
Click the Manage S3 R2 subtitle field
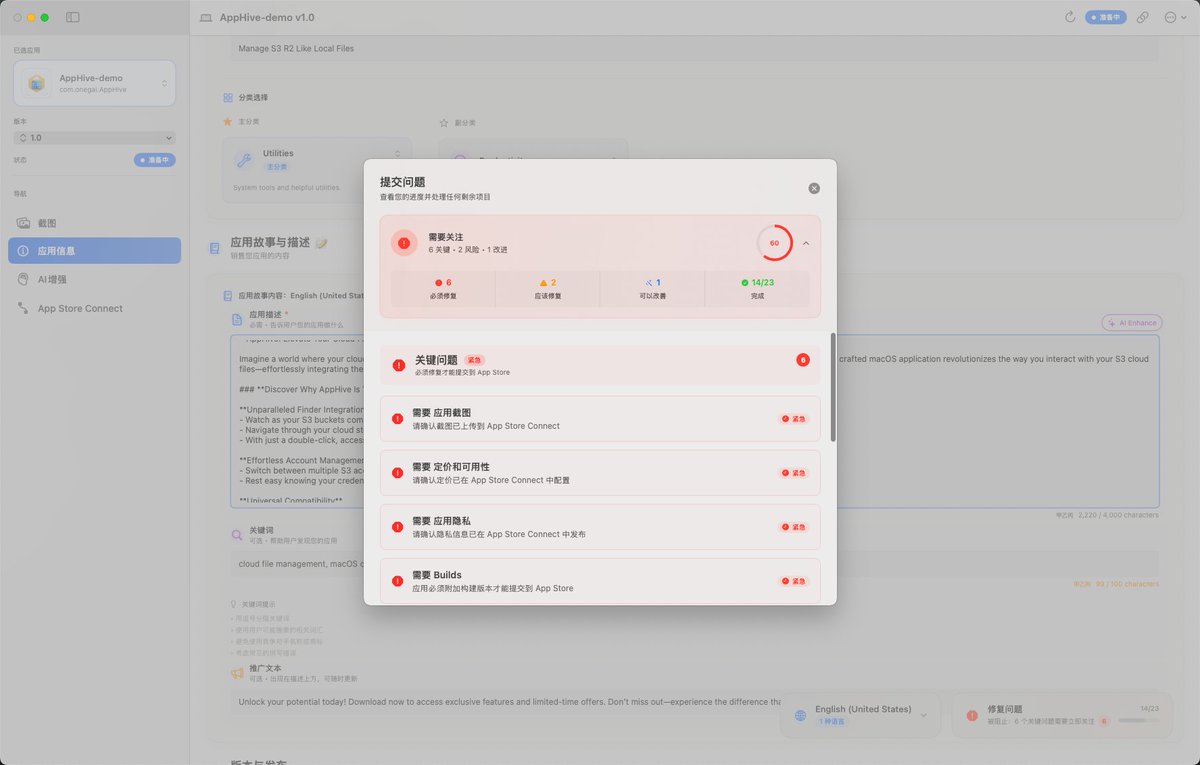(695, 48)
